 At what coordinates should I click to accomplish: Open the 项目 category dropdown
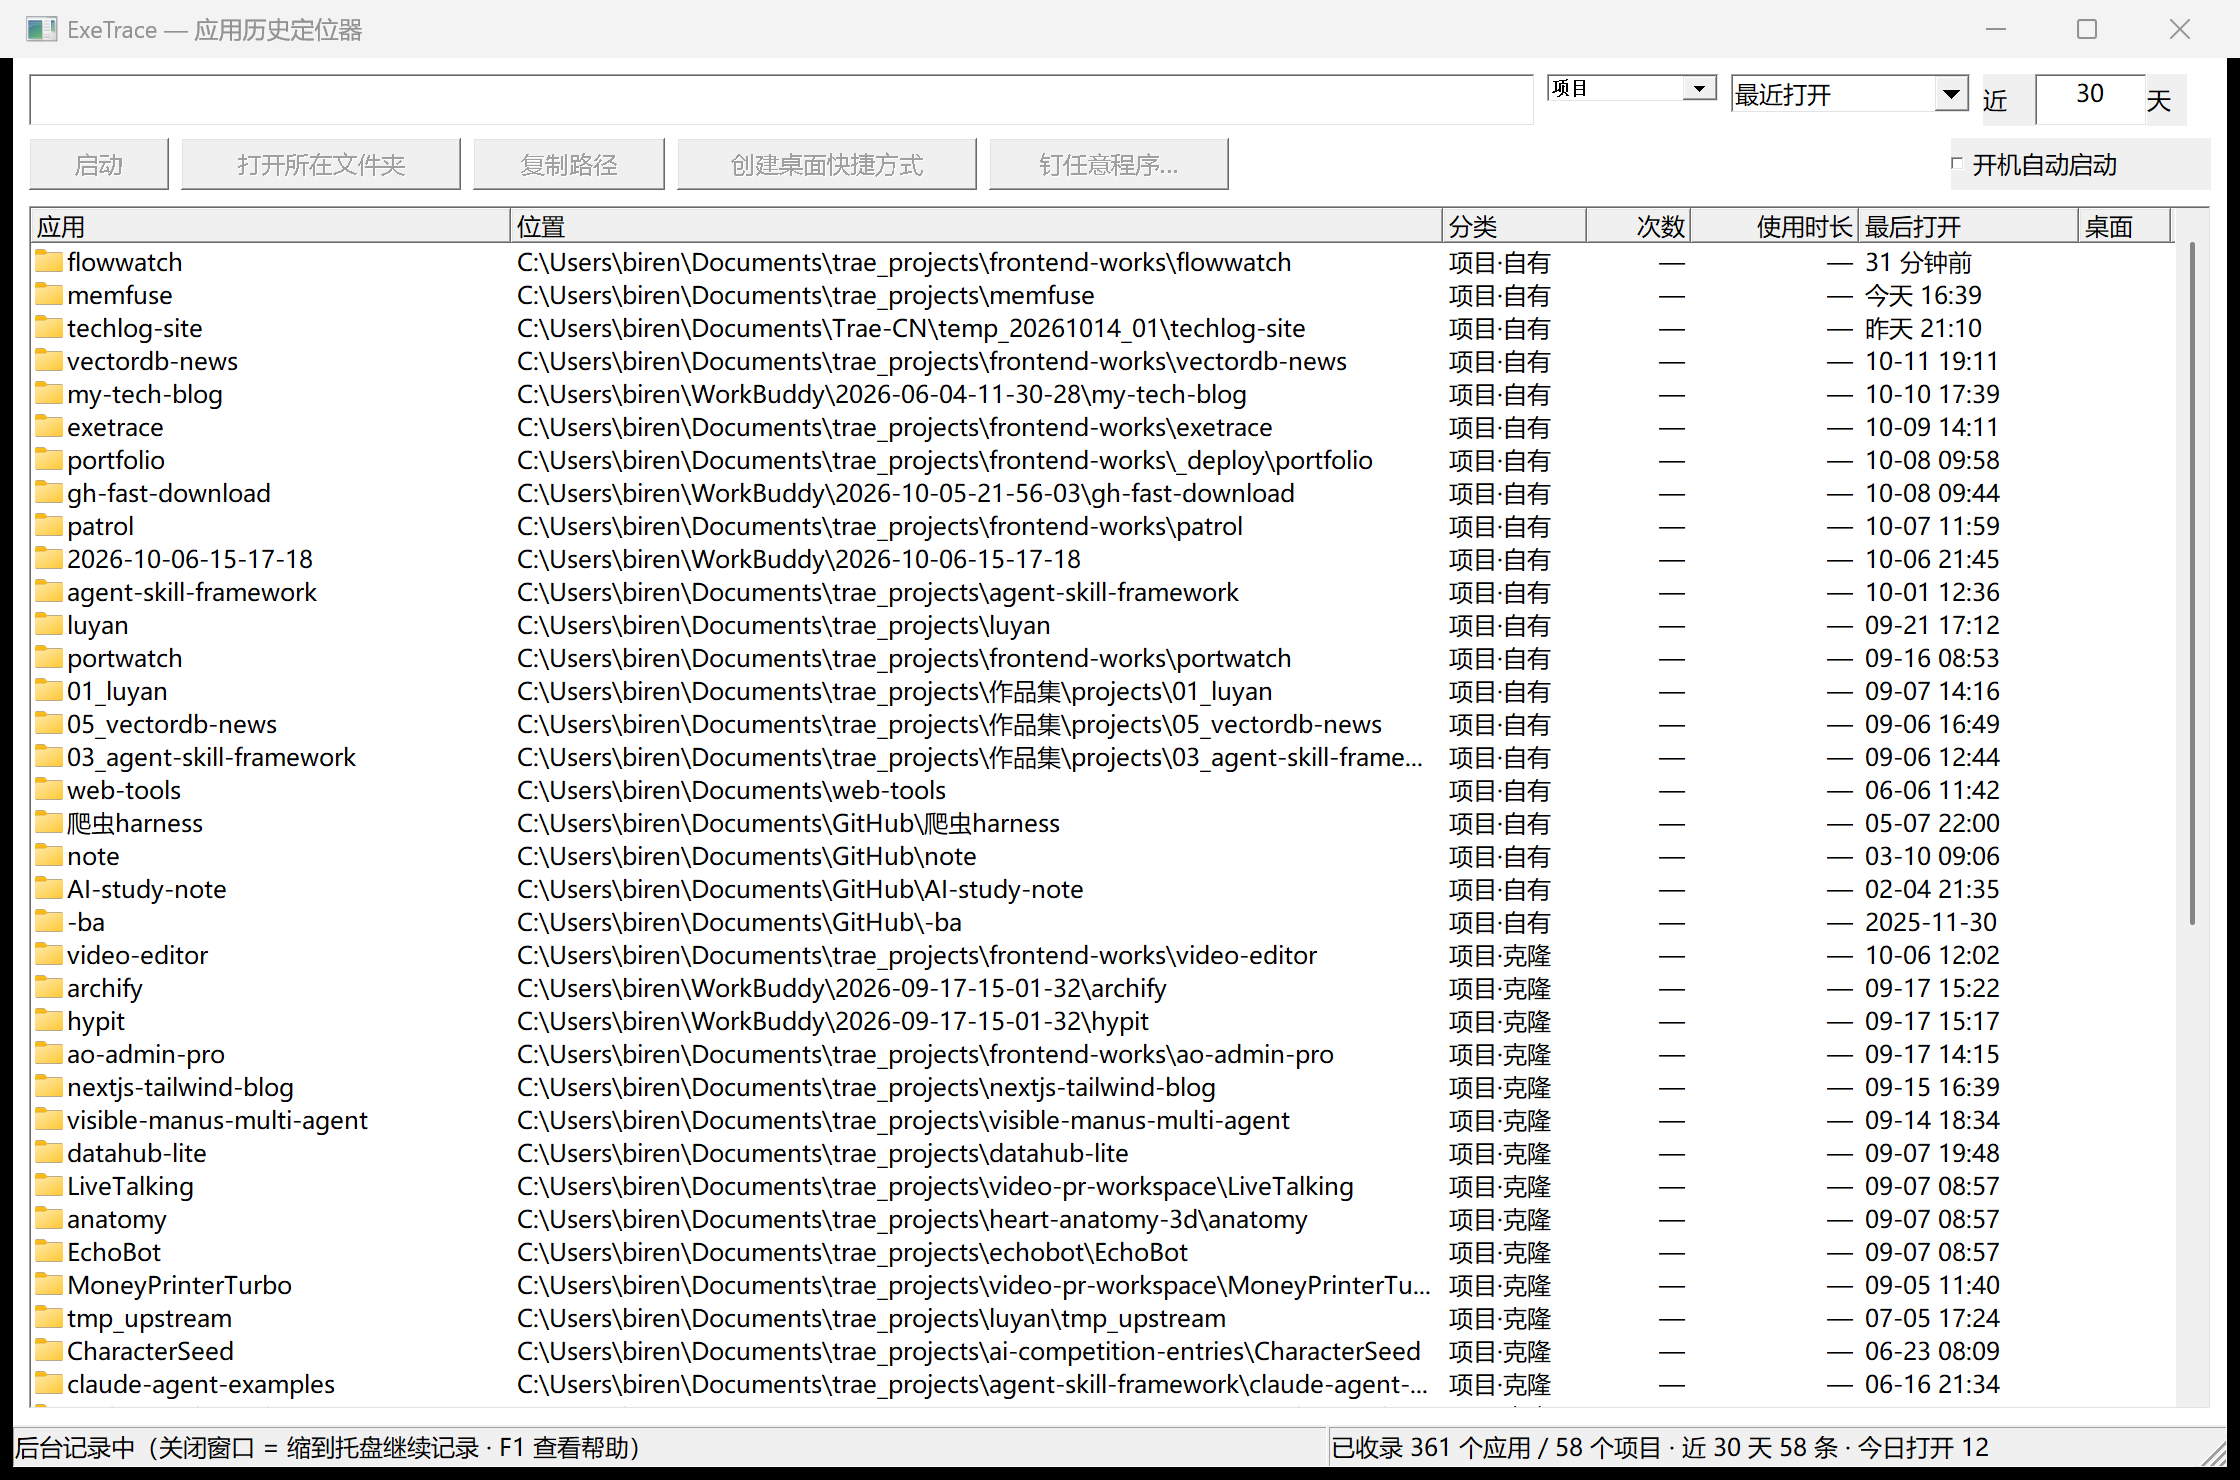point(1632,89)
